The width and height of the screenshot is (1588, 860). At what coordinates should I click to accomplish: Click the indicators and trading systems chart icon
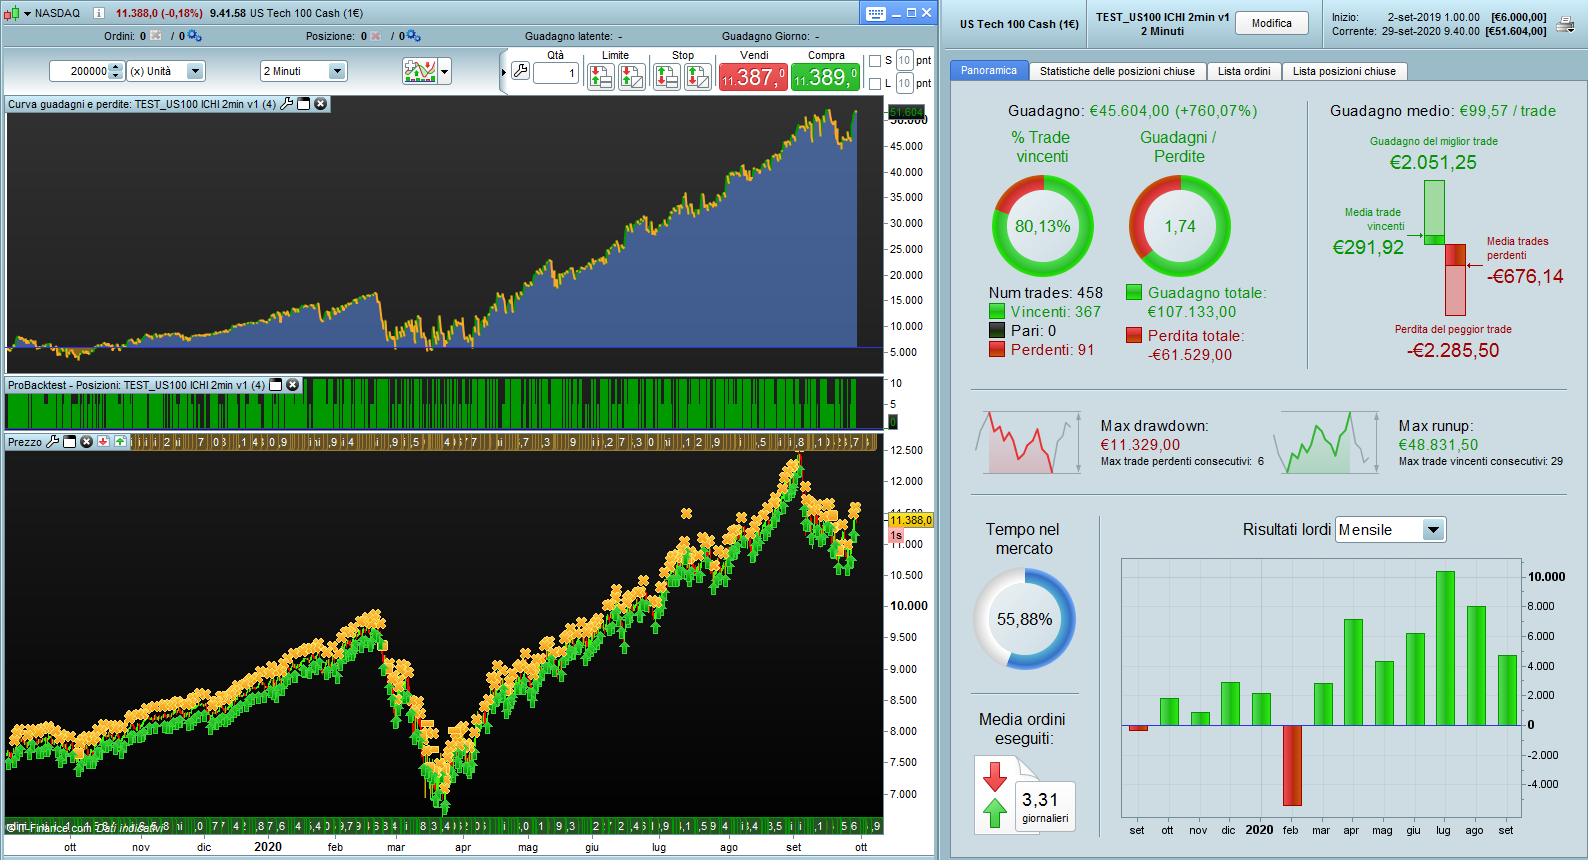[x=420, y=71]
